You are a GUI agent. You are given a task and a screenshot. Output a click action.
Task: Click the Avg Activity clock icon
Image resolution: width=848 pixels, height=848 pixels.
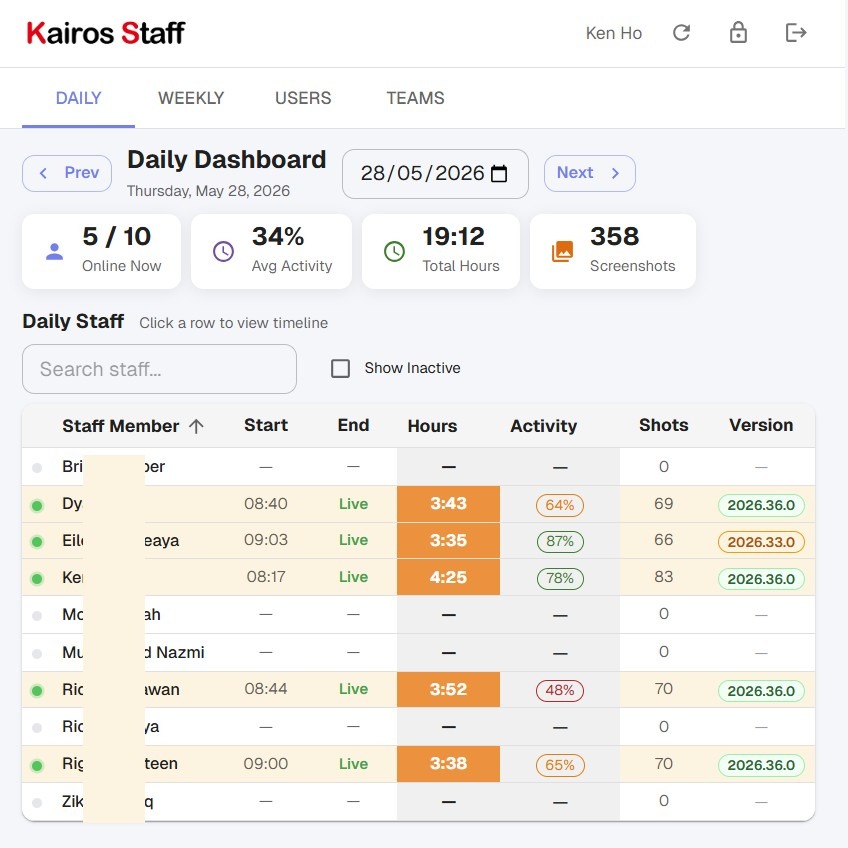[x=223, y=251]
